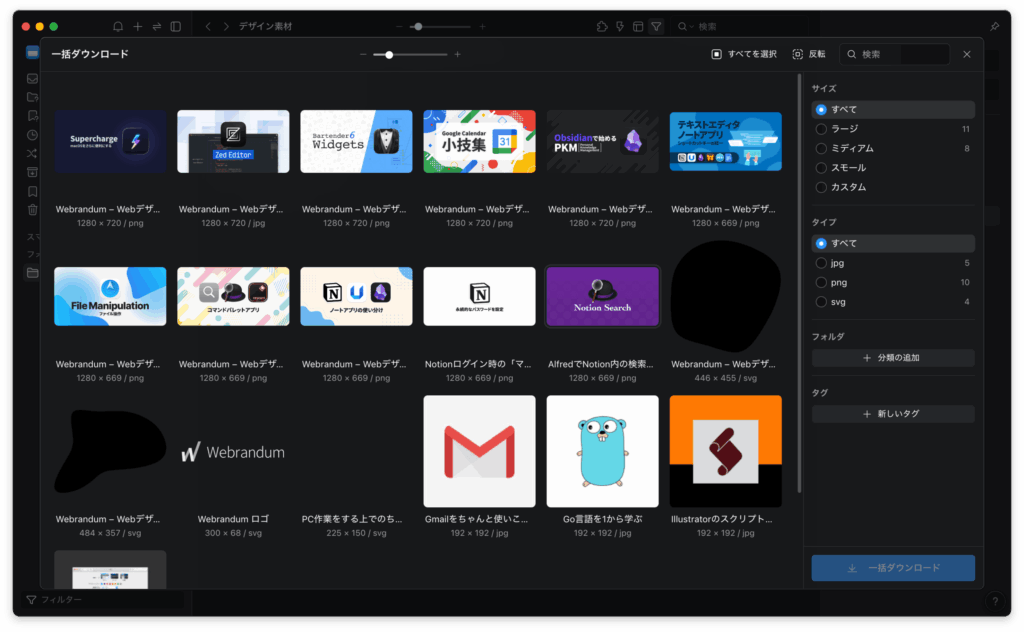This screenshot has width=1024, height=632.
Task: Select the ラージ size radio button
Action: (822, 129)
